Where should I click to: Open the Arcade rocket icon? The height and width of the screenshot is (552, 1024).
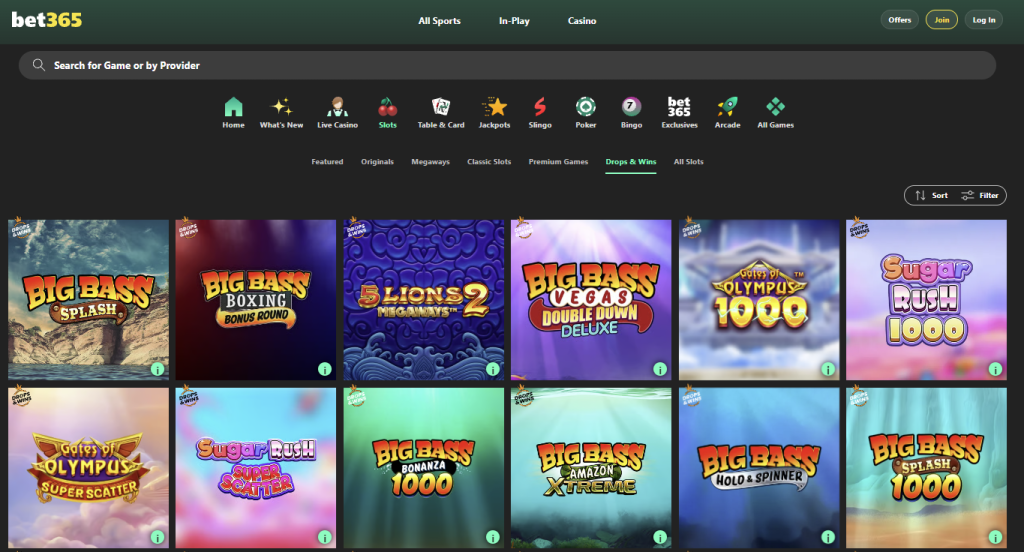[728, 106]
